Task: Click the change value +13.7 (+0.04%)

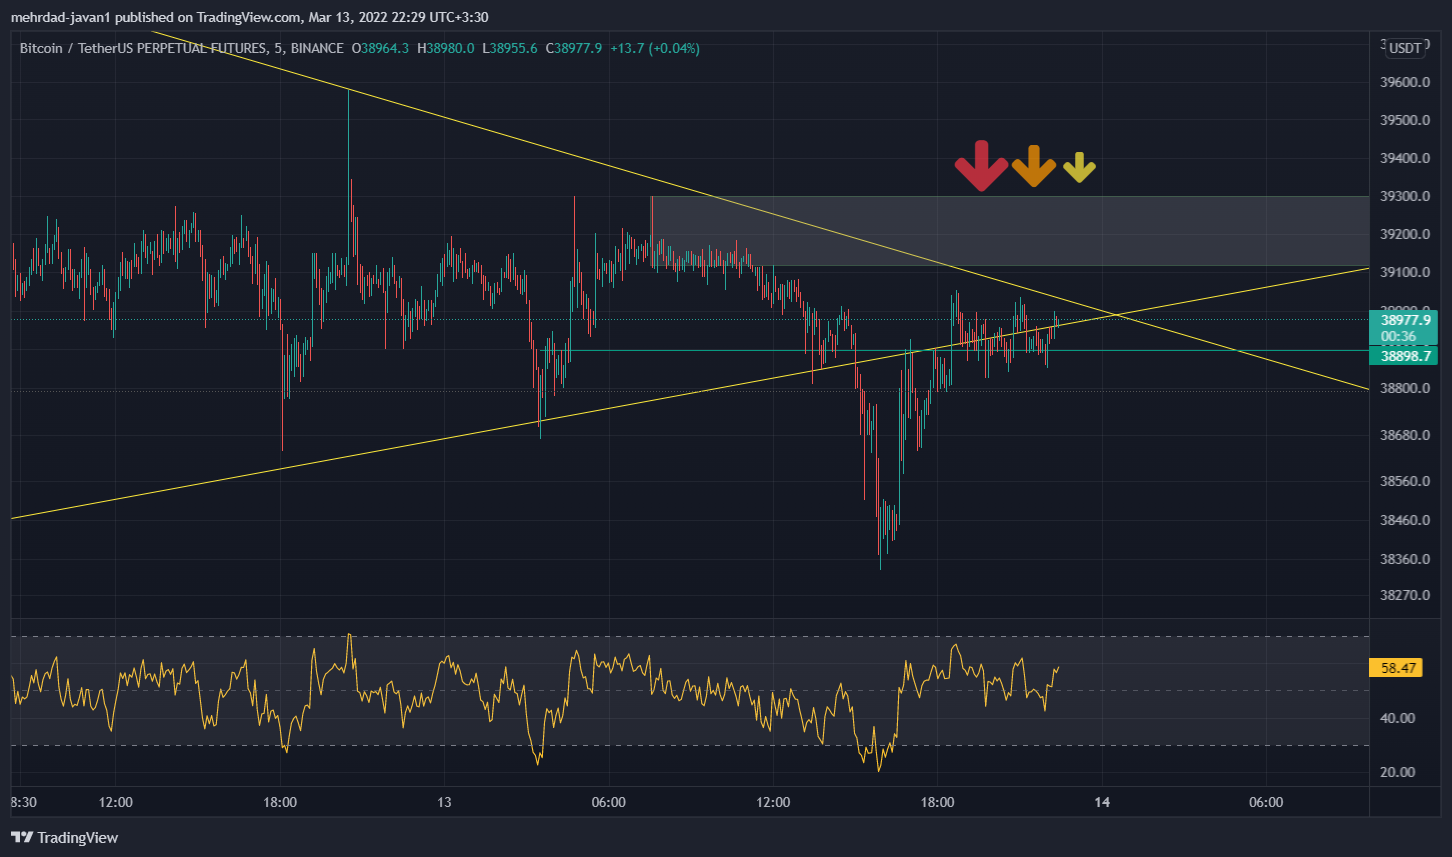Action: (655, 48)
